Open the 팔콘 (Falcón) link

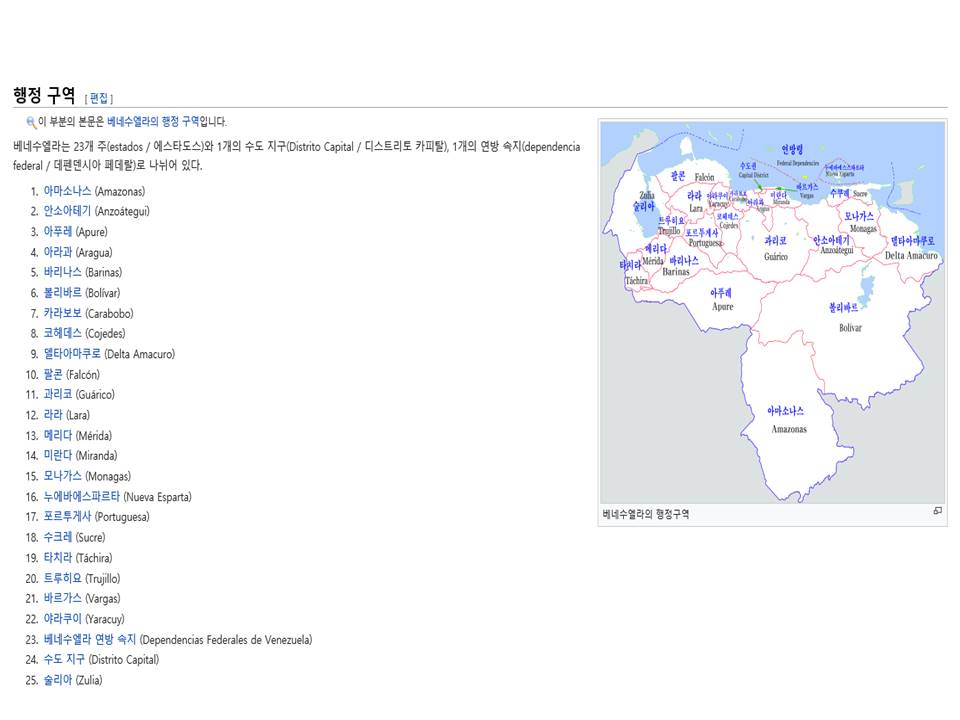click(53, 374)
